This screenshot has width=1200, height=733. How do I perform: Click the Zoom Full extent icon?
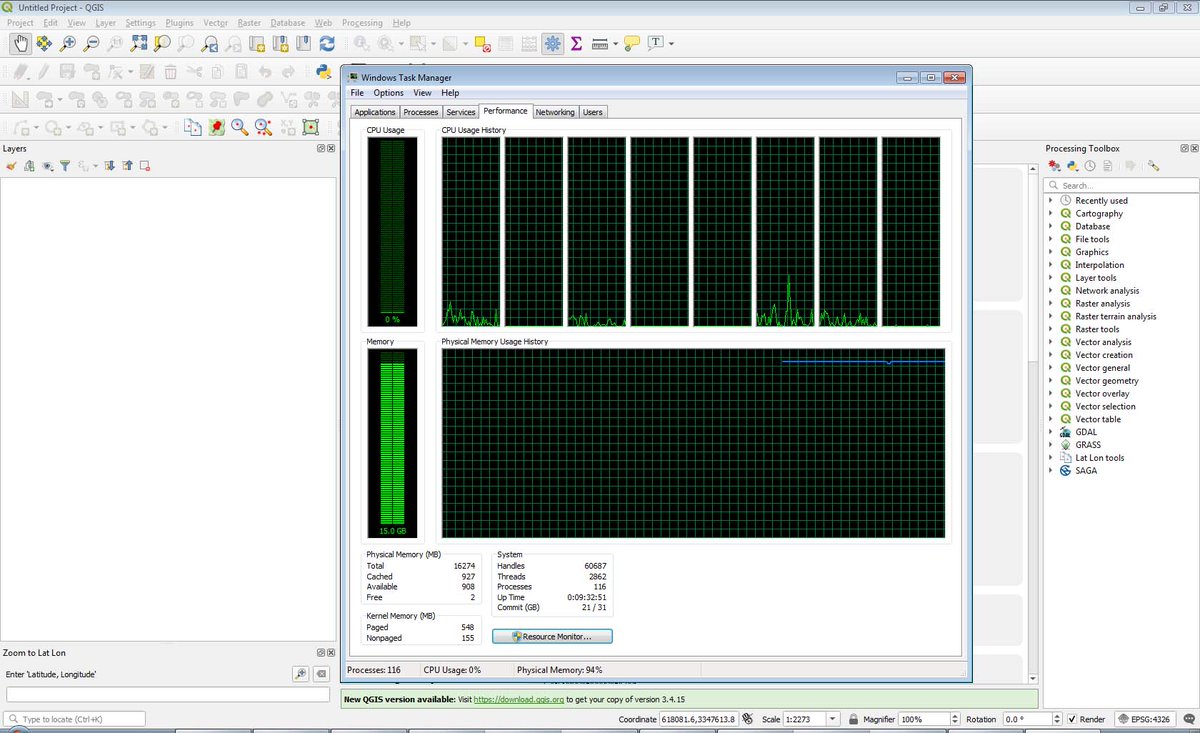pyautogui.click(x=138, y=43)
